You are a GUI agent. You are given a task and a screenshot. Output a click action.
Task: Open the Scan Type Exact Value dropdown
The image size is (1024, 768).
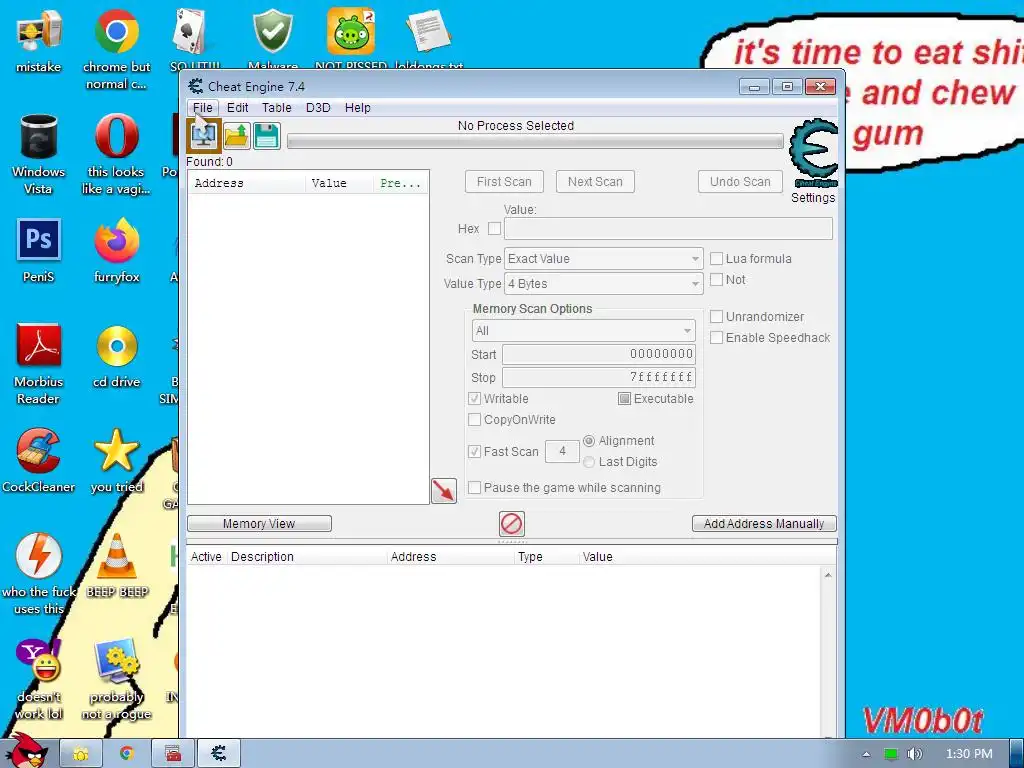point(603,259)
